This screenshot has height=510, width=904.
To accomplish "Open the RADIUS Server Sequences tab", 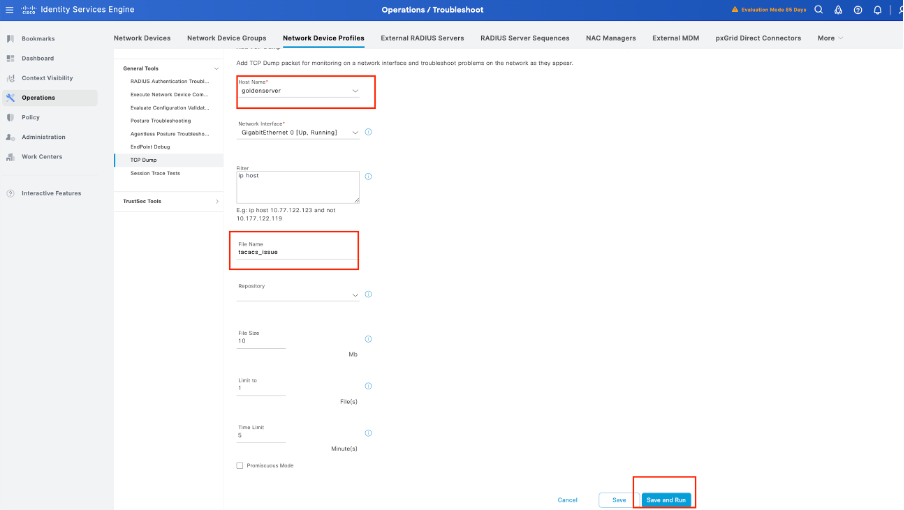I will point(525,38).
